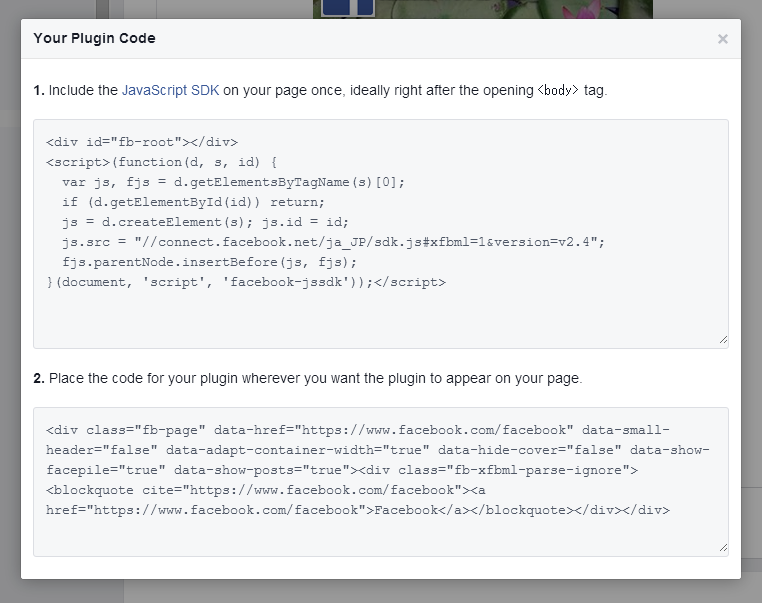Click the Facebook logo behind the dialog

347,8
